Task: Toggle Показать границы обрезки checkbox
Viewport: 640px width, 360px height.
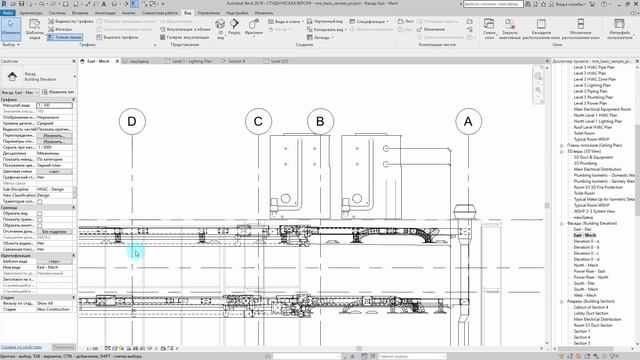Action: coord(40,220)
